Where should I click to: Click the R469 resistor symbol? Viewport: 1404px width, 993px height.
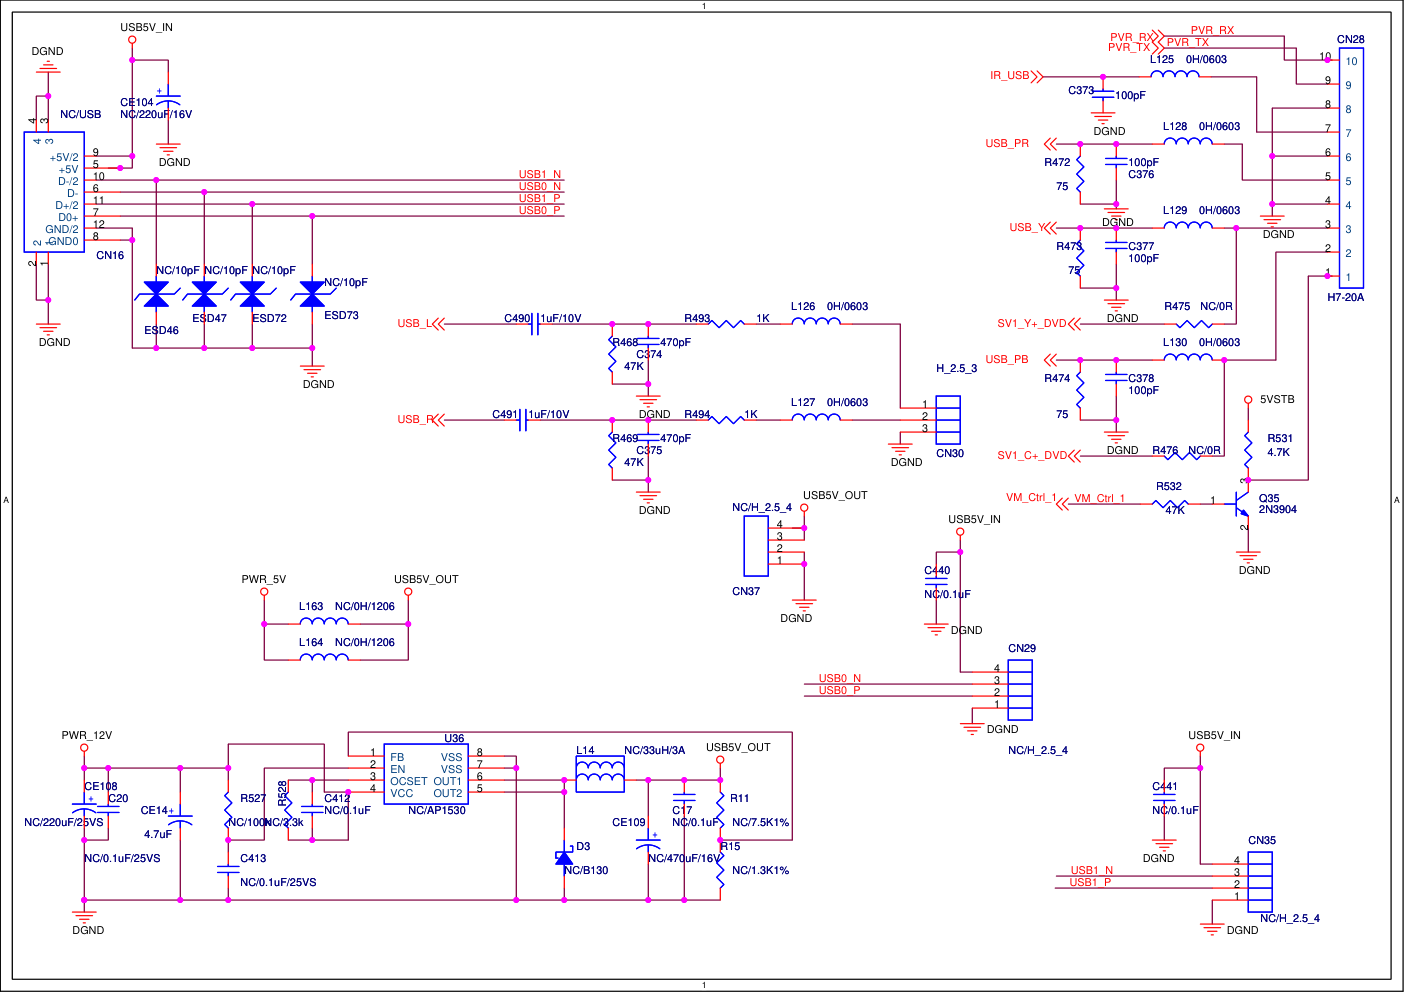(612, 450)
